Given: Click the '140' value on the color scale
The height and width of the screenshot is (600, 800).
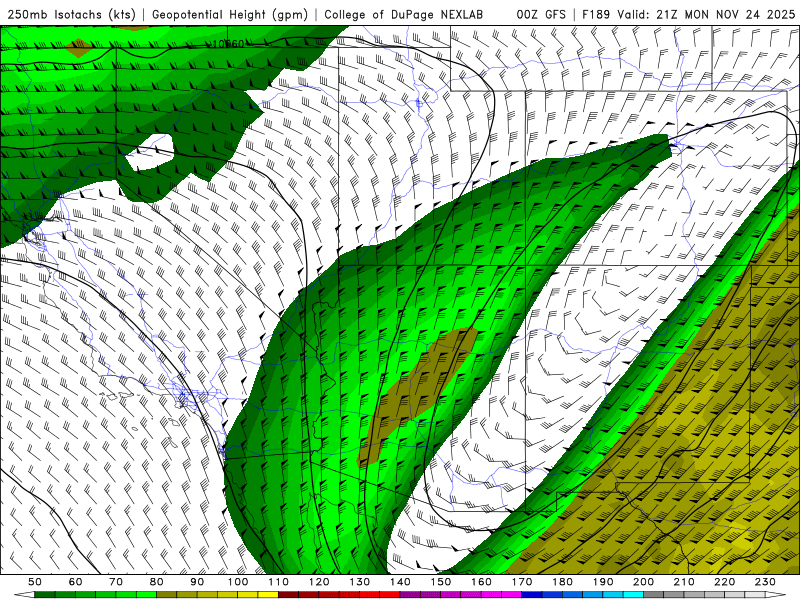Looking at the screenshot, I should (400, 582).
